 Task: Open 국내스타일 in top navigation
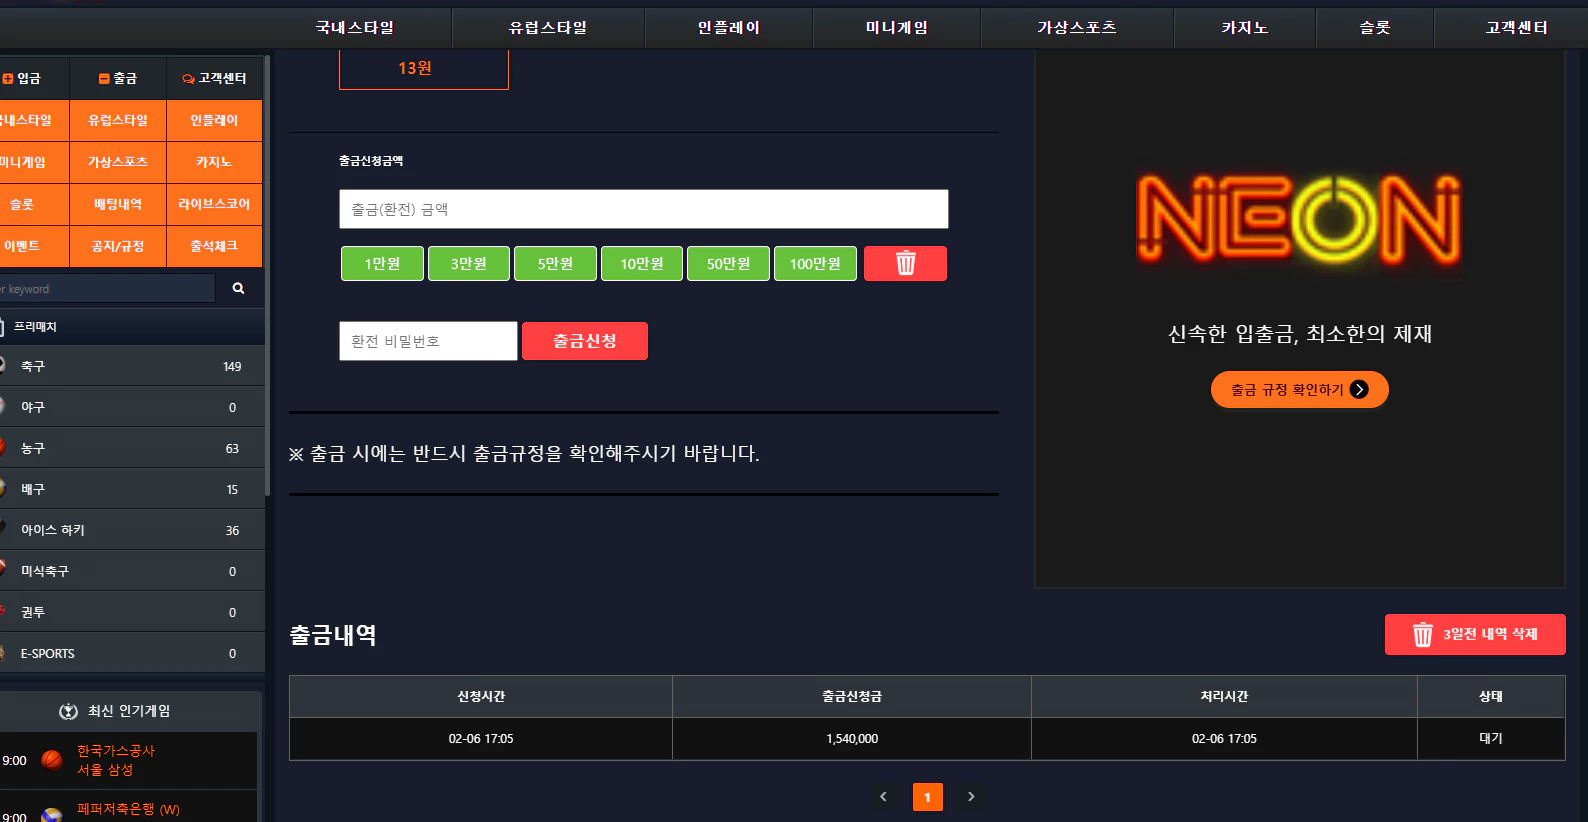(355, 28)
